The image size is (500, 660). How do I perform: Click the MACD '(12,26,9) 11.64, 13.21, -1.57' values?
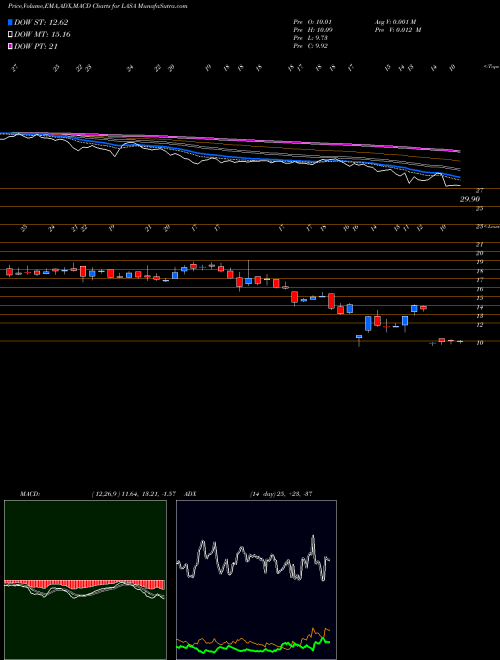click(x=136, y=494)
